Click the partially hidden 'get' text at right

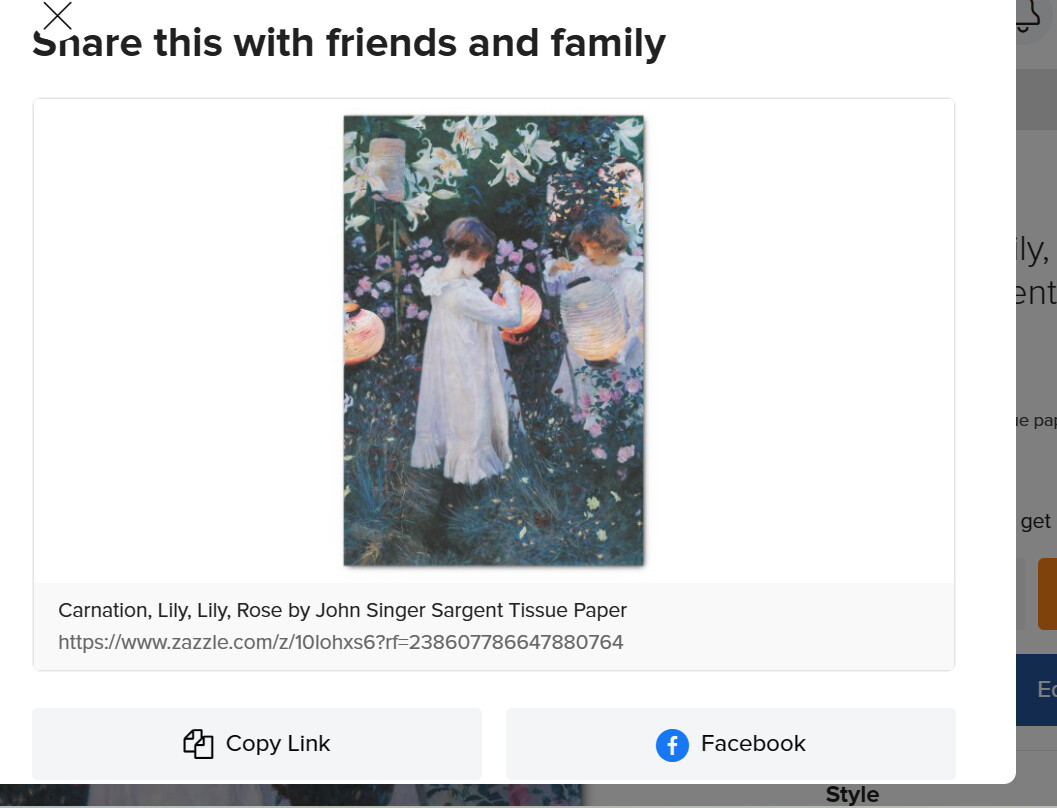click(x=1035, y=522)
